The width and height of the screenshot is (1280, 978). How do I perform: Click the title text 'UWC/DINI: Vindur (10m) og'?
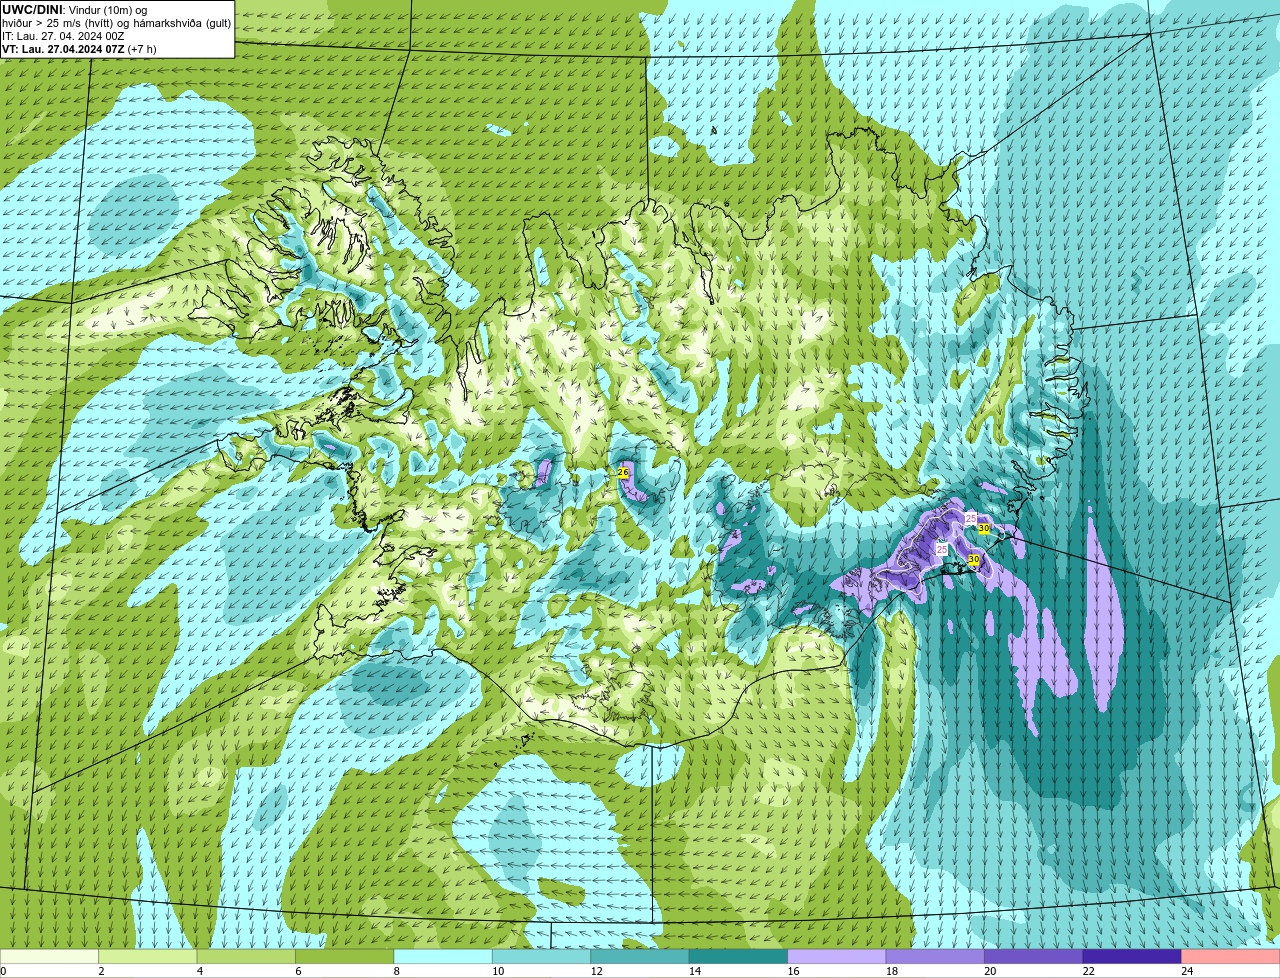75,10
